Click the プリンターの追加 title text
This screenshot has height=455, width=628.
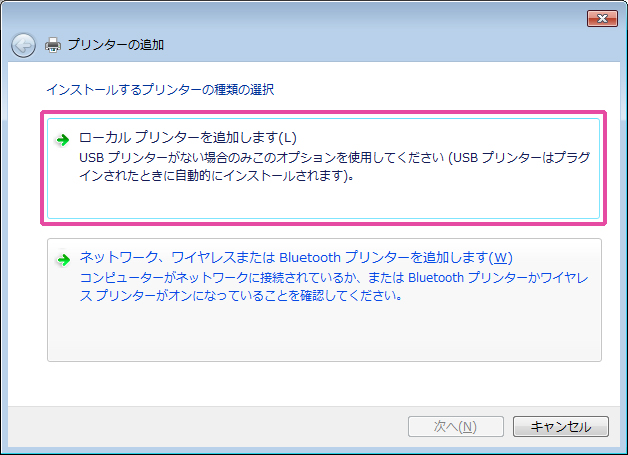(x=116, y=44)
